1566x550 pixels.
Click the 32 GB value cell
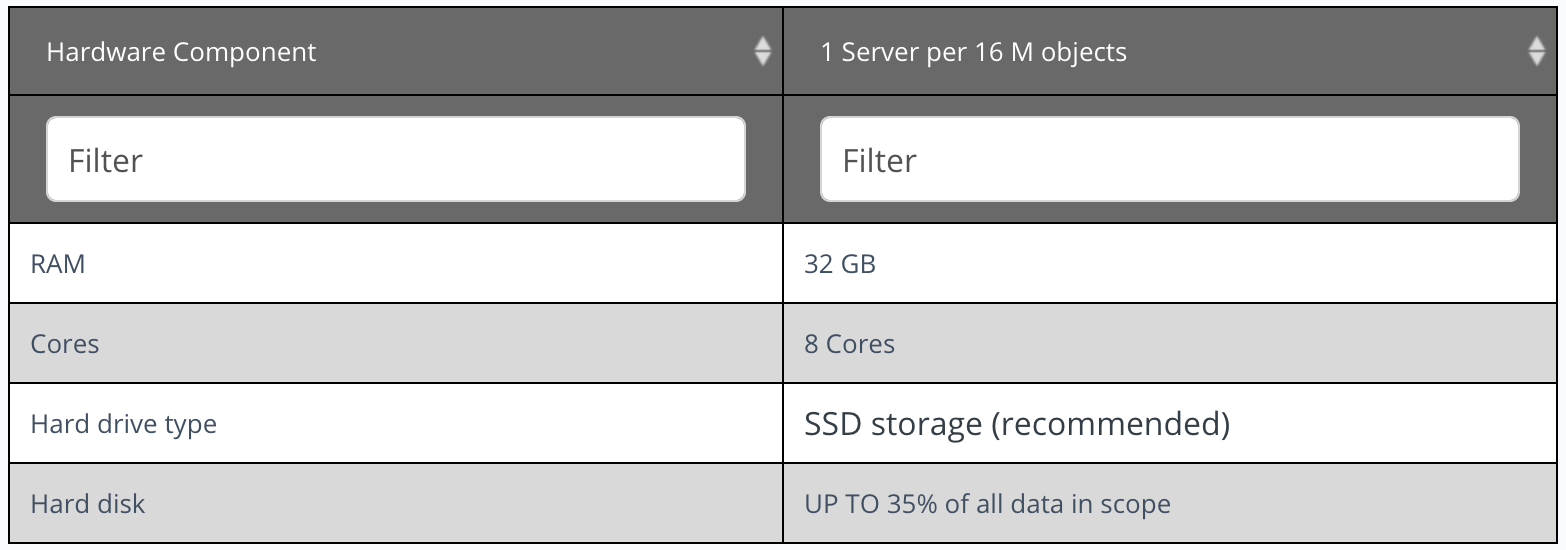(x=1171, y=263)
